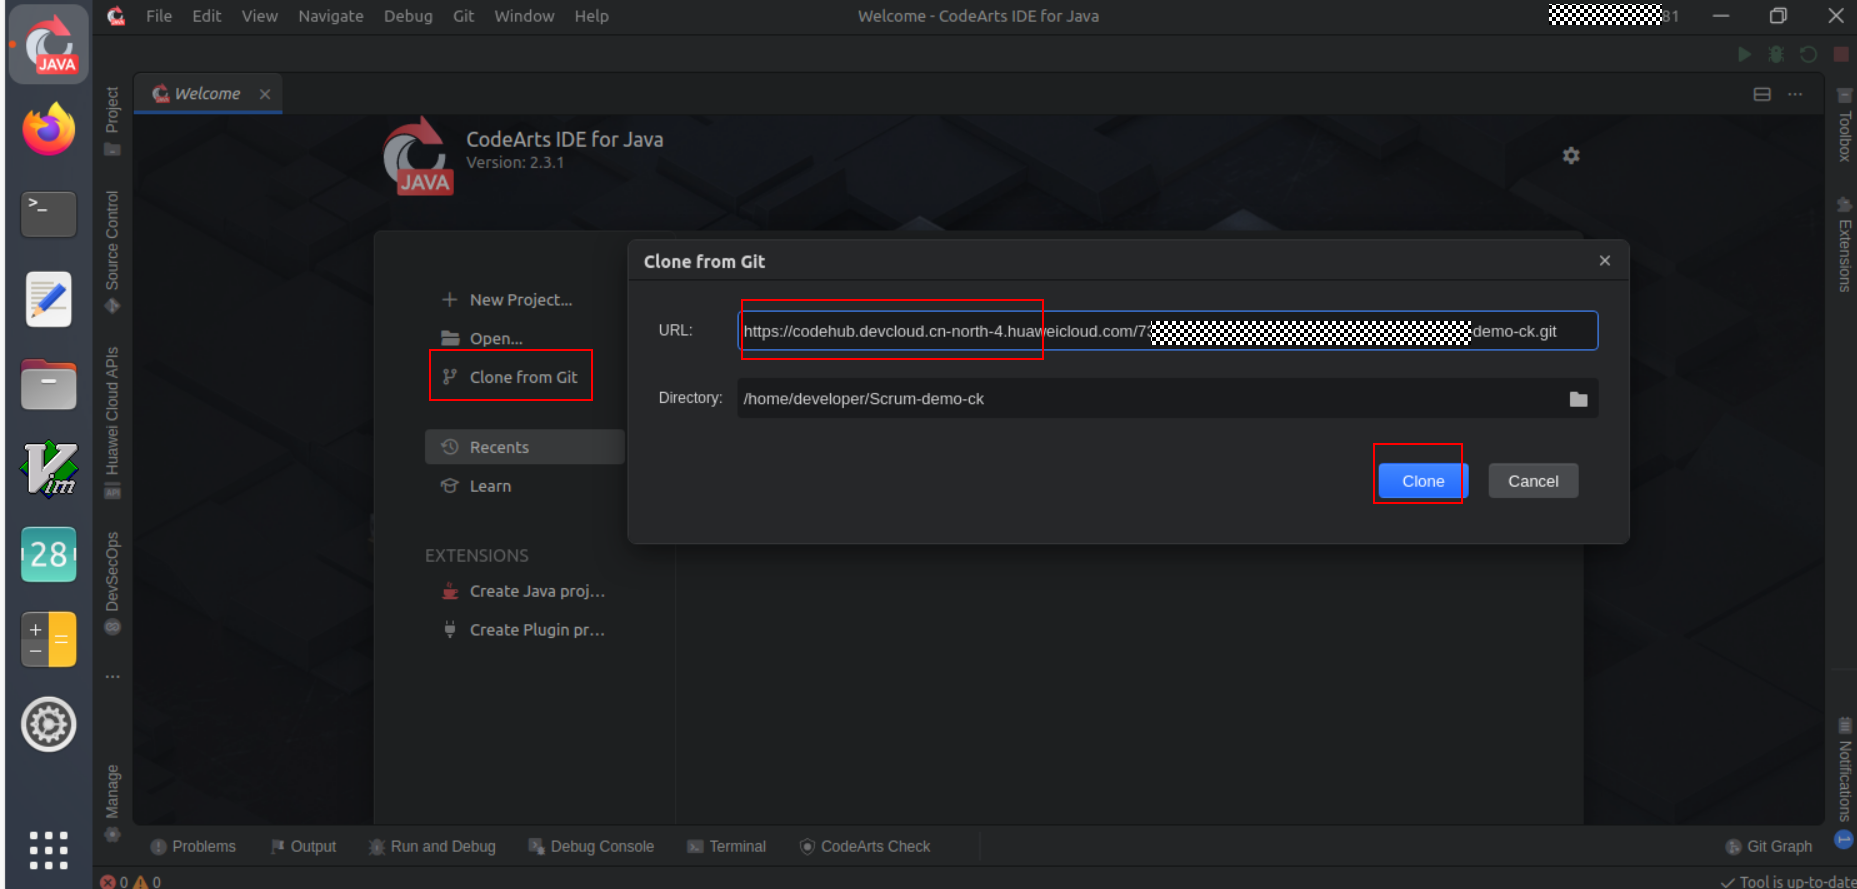1857x889 pixels.
Task: Open the View menu
Action: pos(260,16)
